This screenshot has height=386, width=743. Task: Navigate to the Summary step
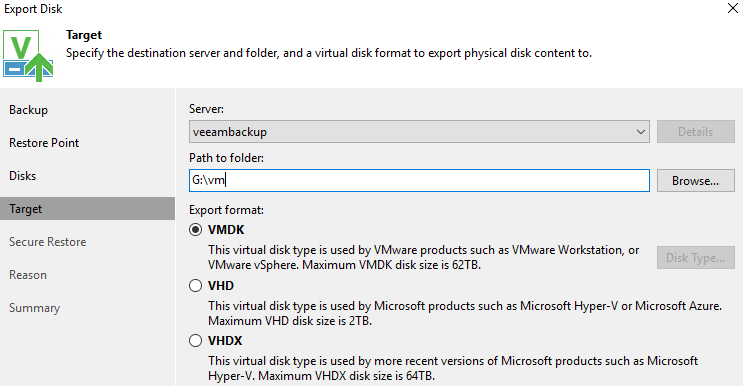(x=35, y=308)
